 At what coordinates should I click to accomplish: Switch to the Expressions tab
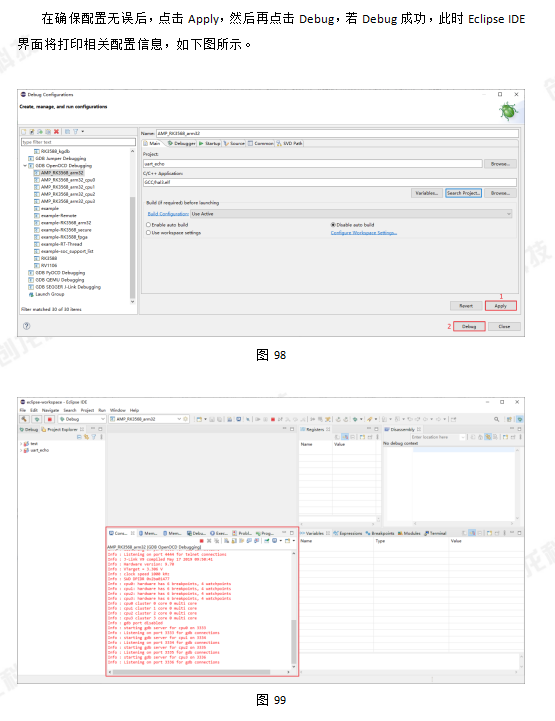click(x=348, y=533)
